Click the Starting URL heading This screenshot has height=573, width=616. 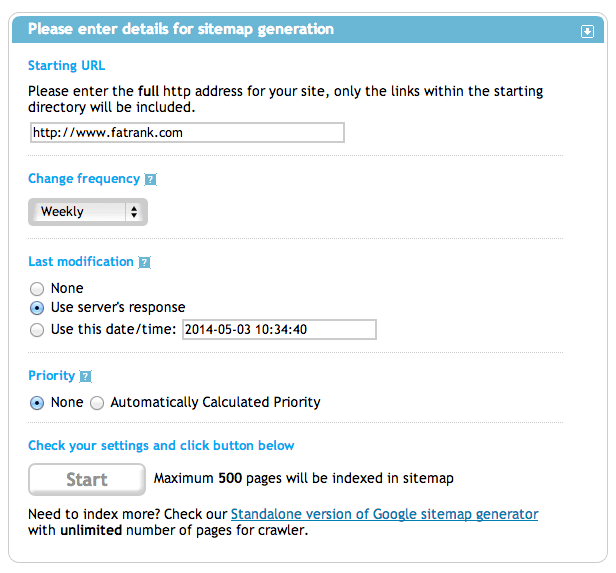pyautogui.click(x=66, y=66)
